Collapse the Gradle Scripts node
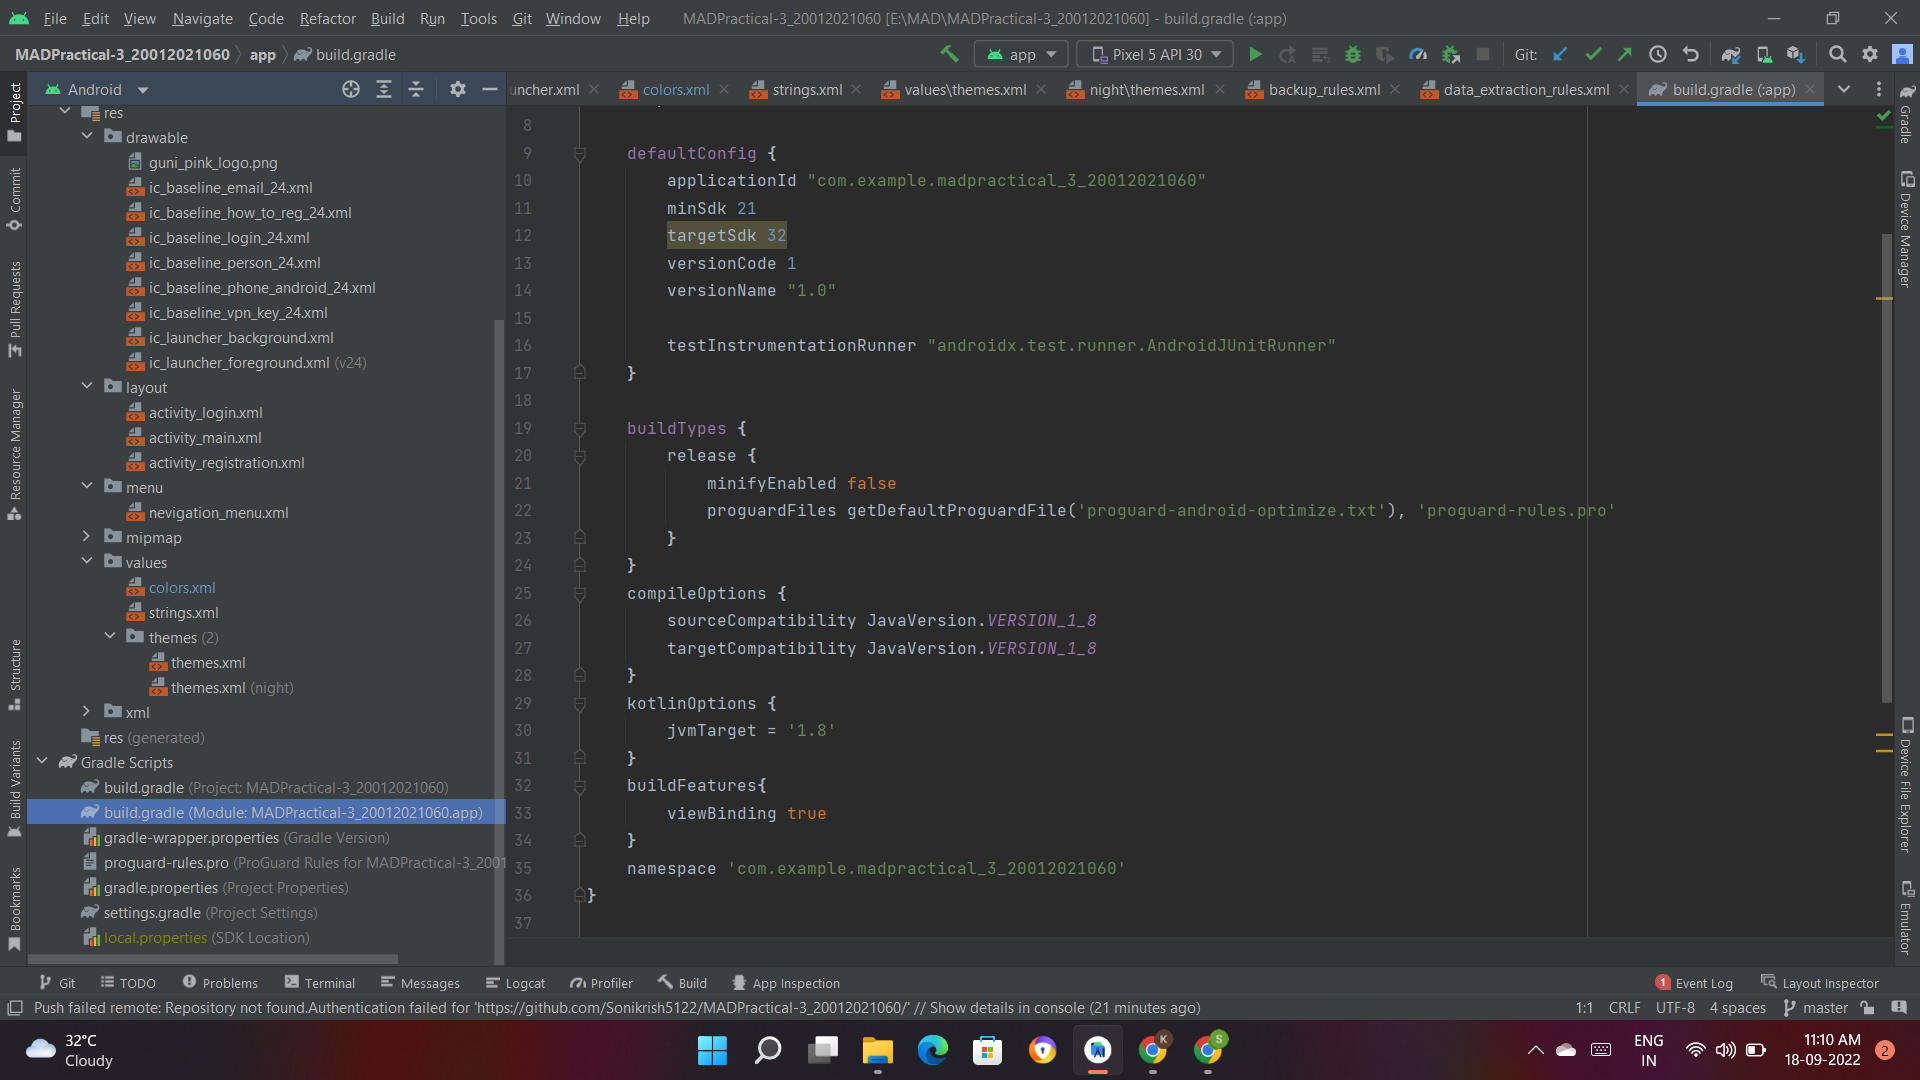 click(x=42, y=761)
